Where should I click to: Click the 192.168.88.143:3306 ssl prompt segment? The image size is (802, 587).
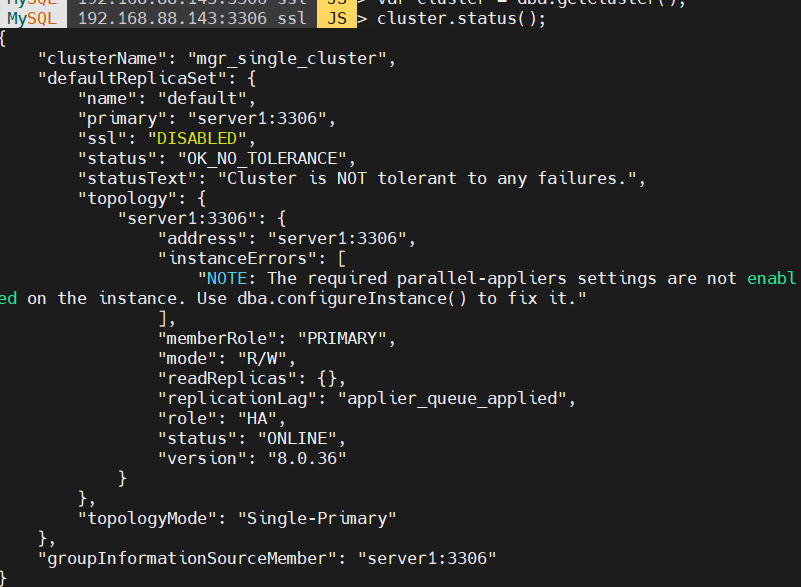pos(192,19)
